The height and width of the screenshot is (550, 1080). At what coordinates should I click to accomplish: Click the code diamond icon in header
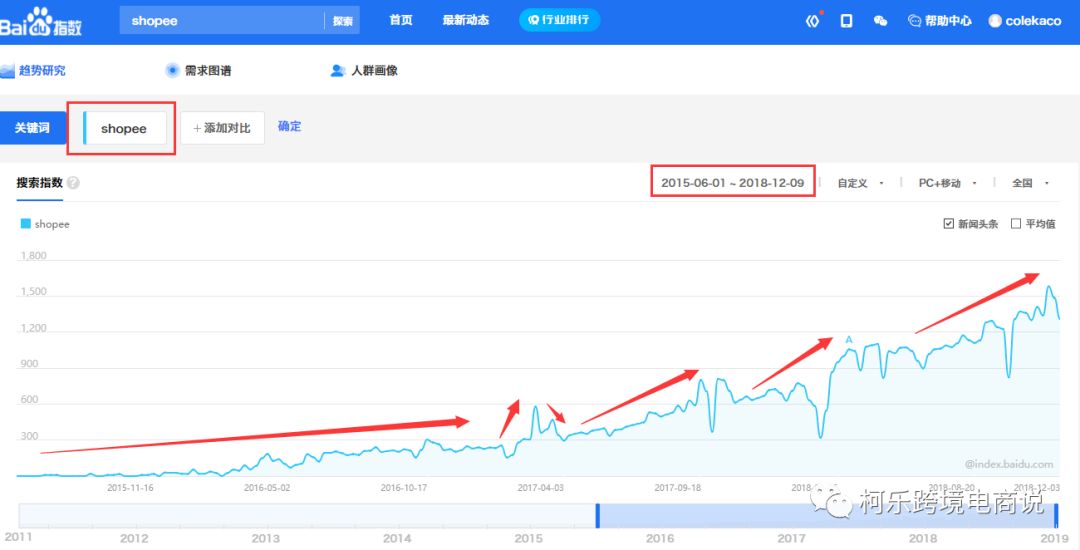pyautogui.click(x=813, y=21)
